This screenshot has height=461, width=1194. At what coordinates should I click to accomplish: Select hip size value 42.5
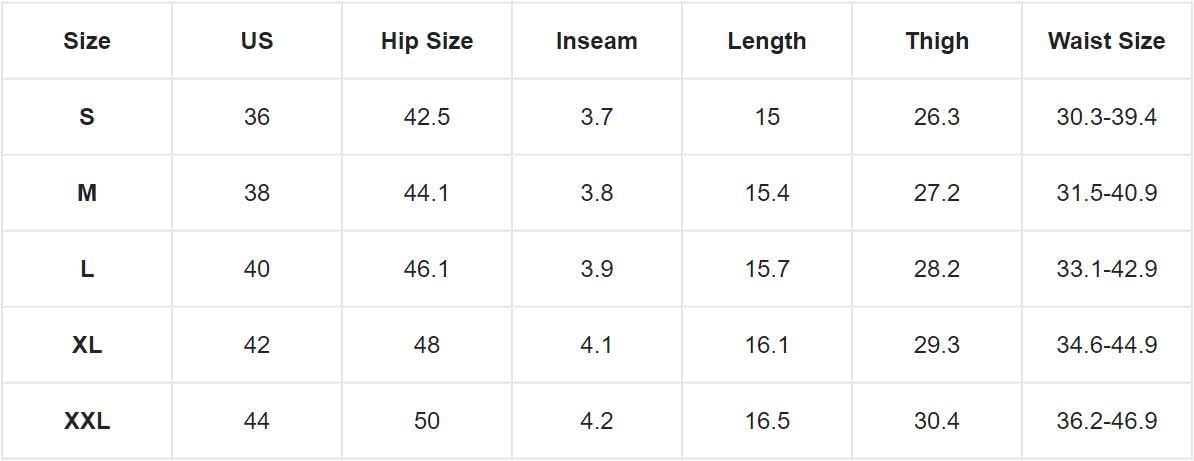(x=426, y=117)
